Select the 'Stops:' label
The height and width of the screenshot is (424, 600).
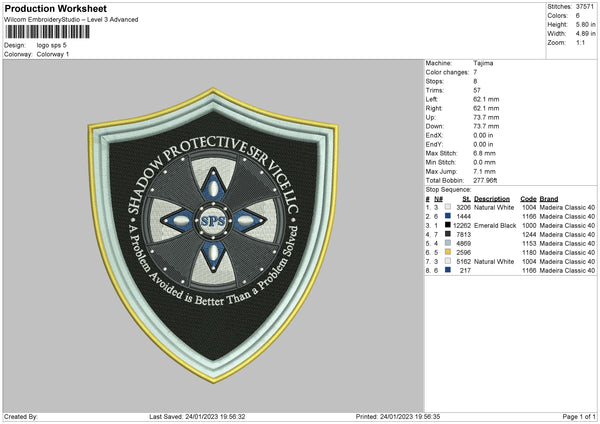tap(435, 81)
